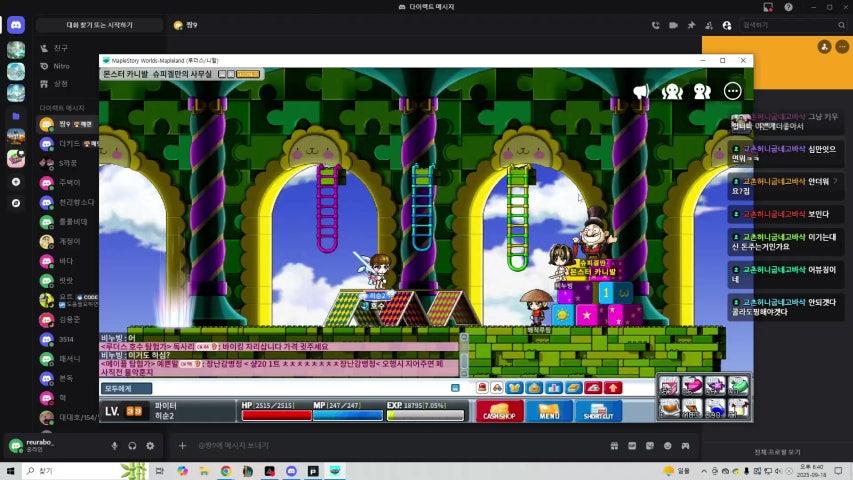Open the GIF picker icon
Viewport: 853px width, 480px height.
click(x=632, y=446)
